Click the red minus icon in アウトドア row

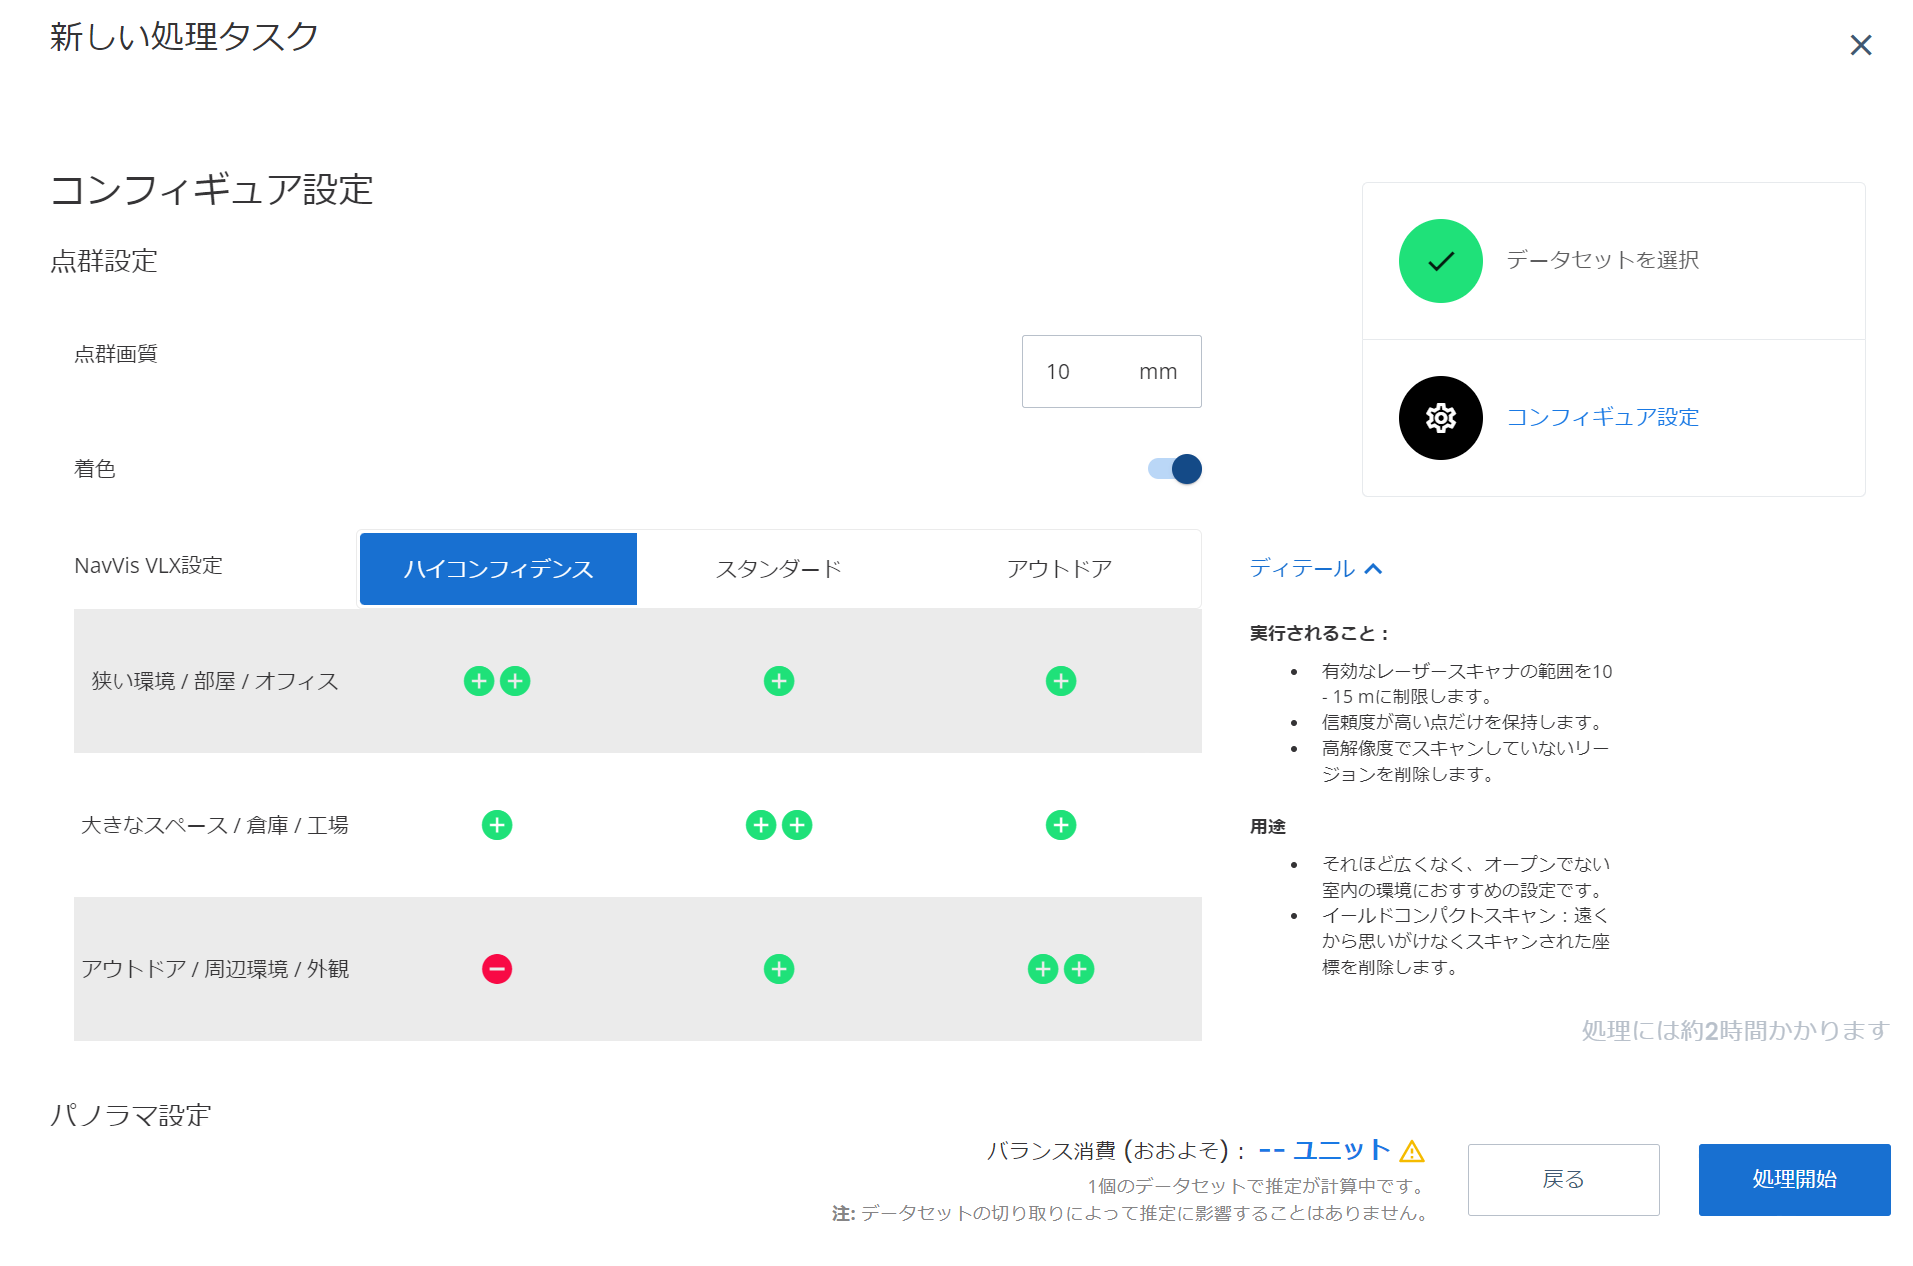pyautogui.click(x=497, y=969)
